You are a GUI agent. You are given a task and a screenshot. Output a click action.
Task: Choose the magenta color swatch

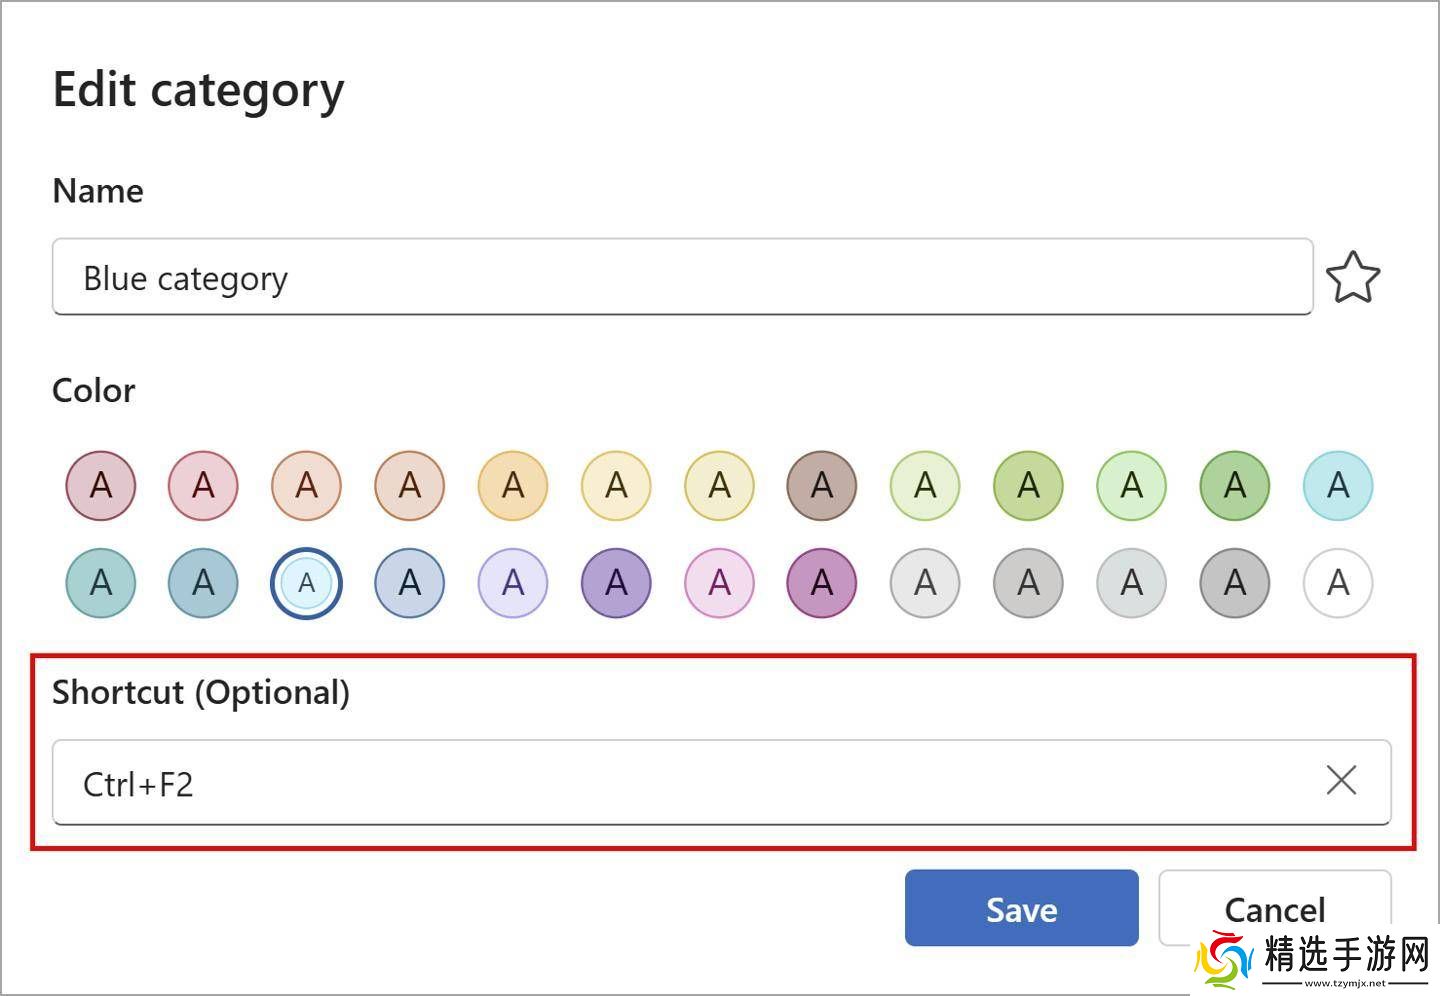point(822,583)
